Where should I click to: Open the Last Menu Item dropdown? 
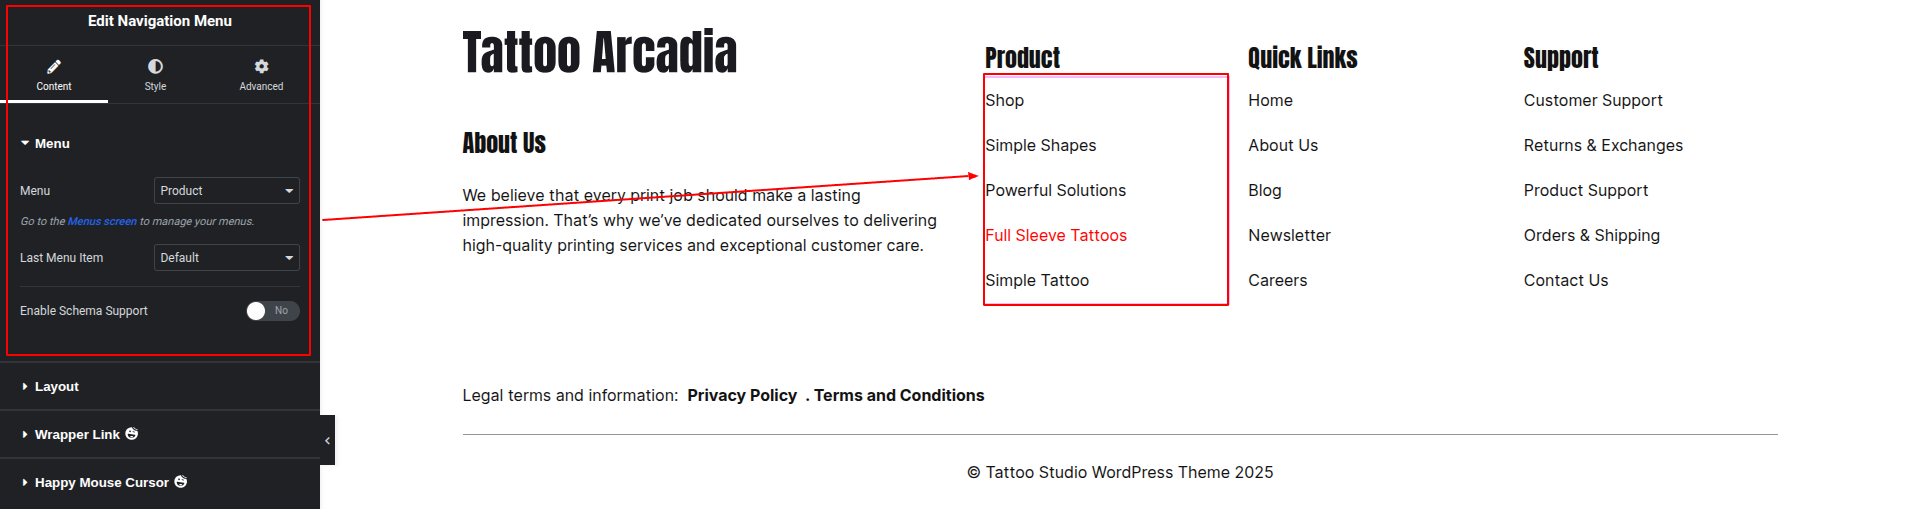[x=227, y=258]
